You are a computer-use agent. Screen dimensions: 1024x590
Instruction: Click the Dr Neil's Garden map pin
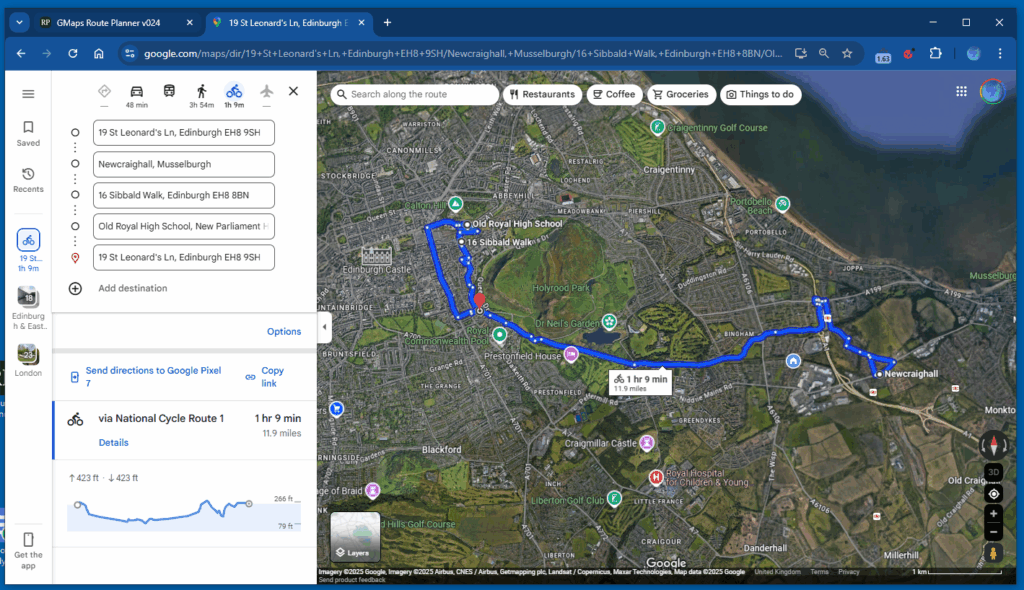(x=609, y=321)
